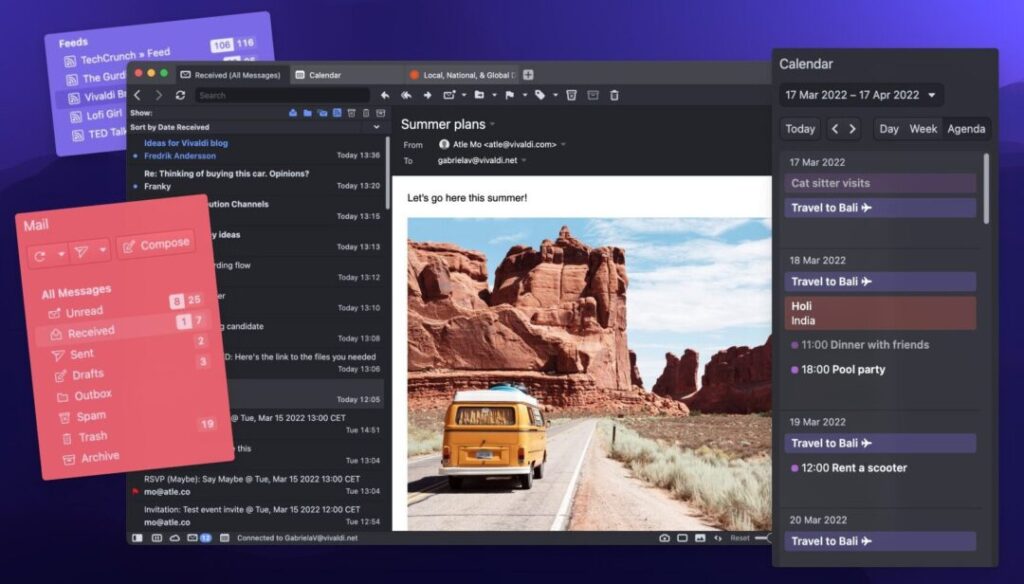Open a new tab with plus icon
Image resolution: width=1024 pixels, height=584 pixels.
coord(528,74)
